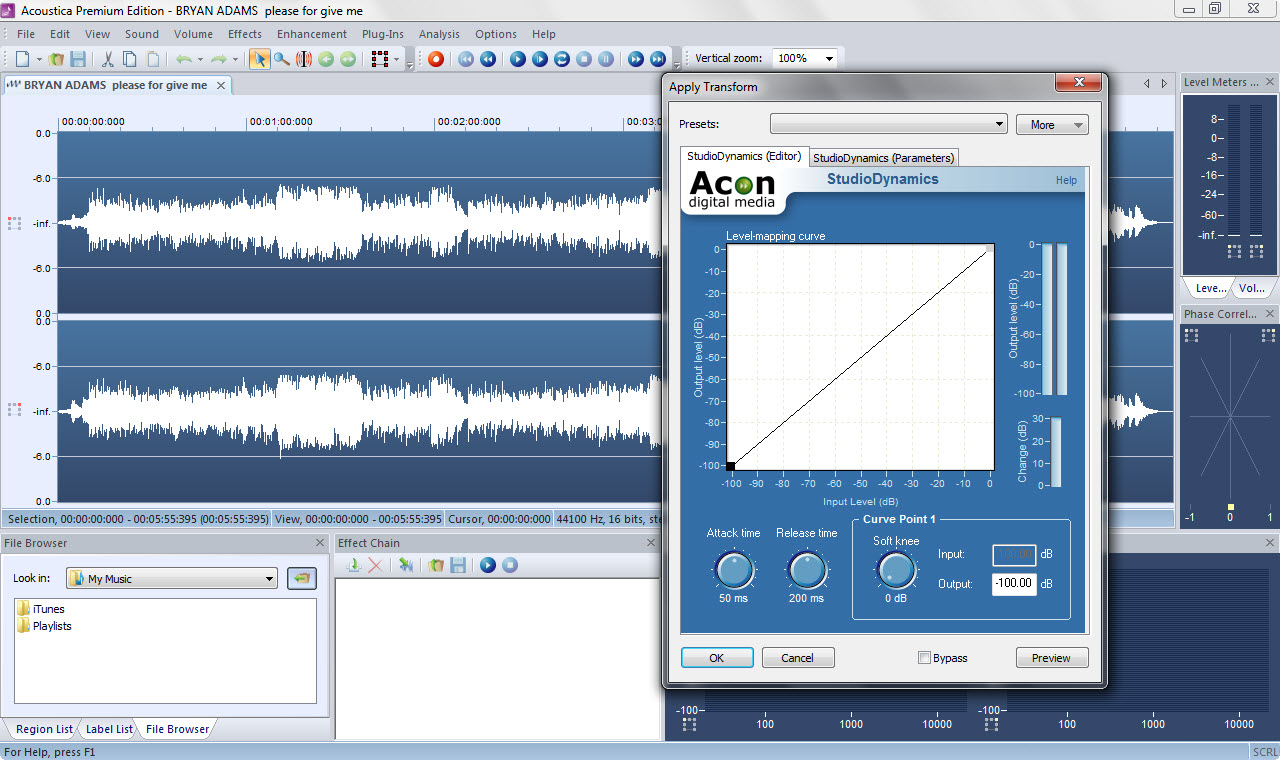Undo the last action
Screen dimensions: 1280x760
[x=184, y=59]
